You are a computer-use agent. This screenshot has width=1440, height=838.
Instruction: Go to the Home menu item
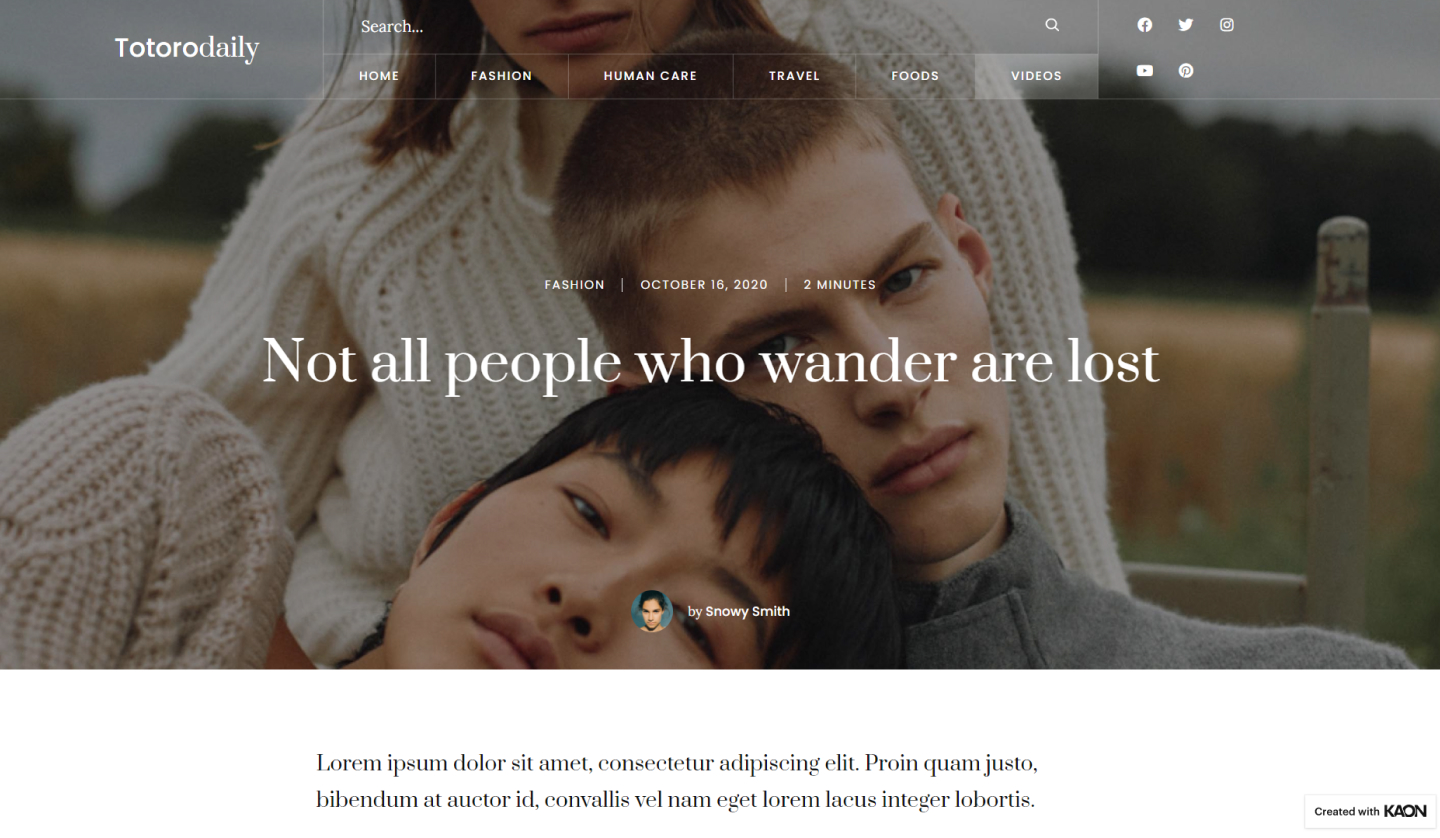(379, 76)
